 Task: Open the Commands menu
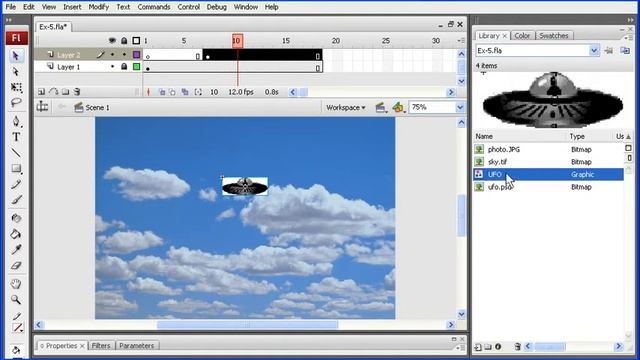point(154,7)
